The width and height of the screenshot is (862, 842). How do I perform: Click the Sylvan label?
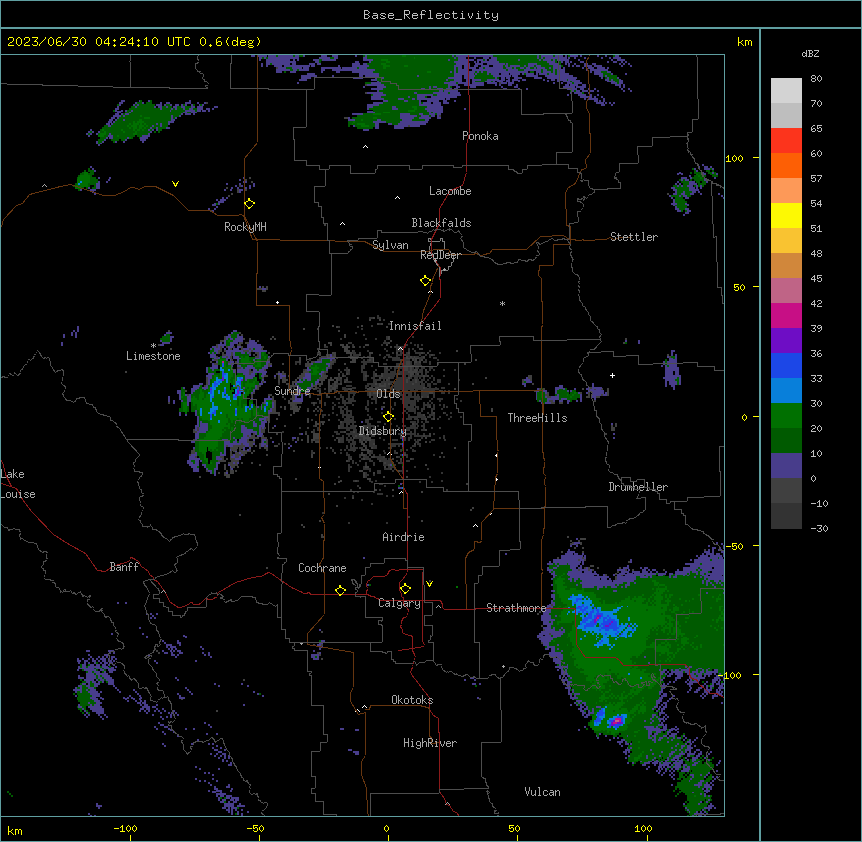390,245
